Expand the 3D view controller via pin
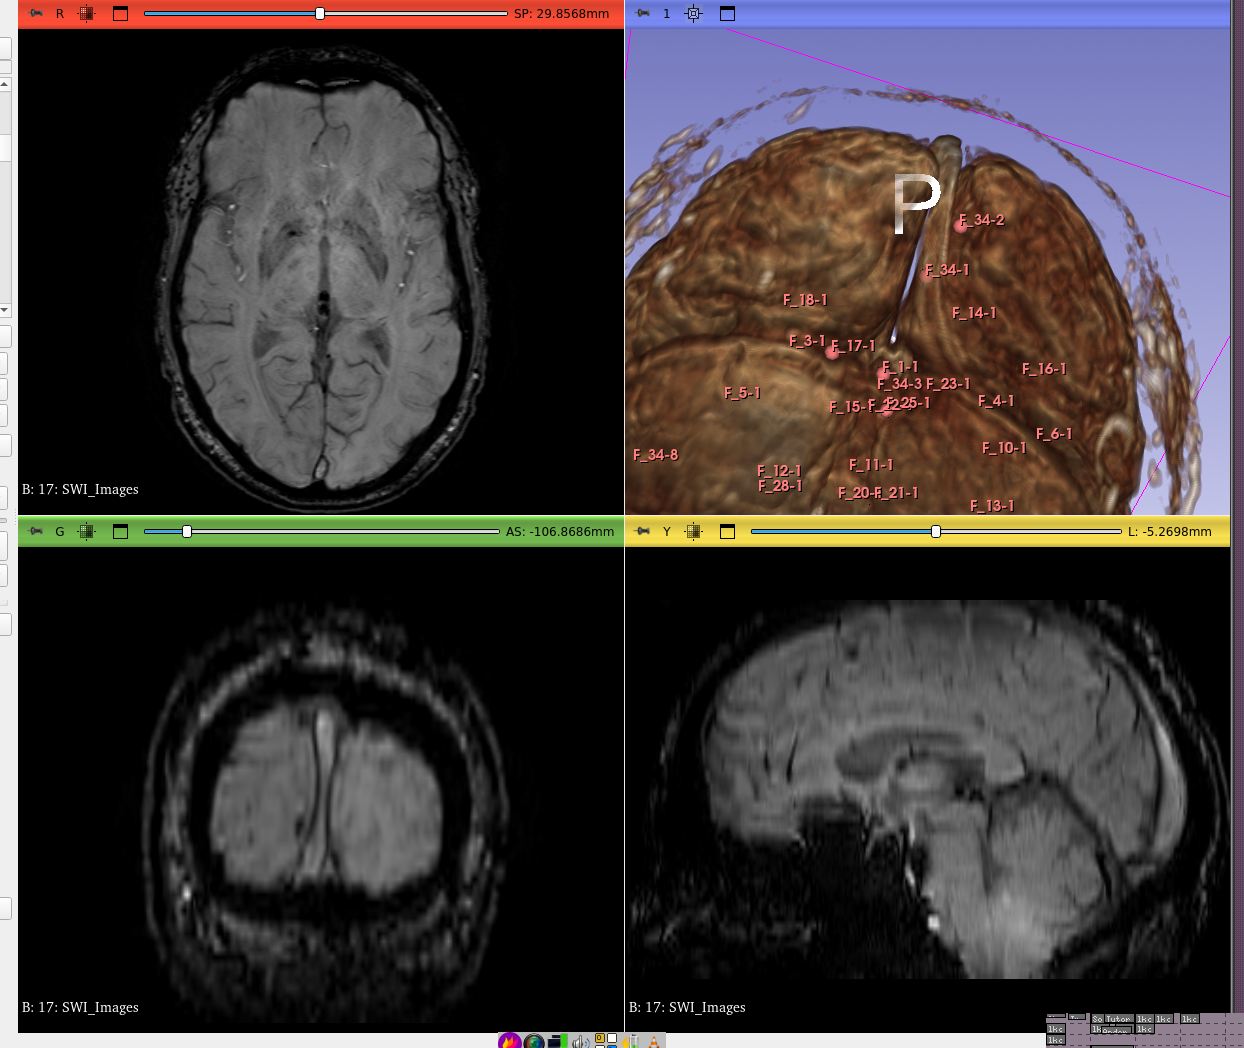 coord(643,14)
